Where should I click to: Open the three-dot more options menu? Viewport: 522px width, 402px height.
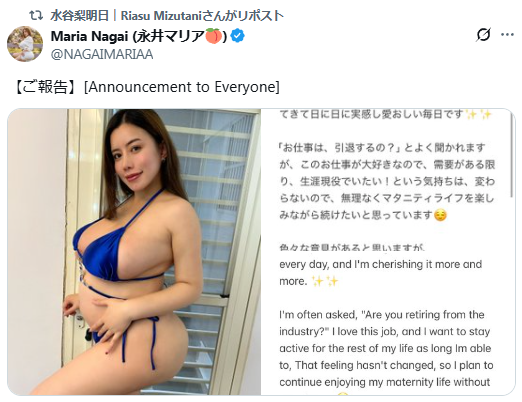click(507, 34)
